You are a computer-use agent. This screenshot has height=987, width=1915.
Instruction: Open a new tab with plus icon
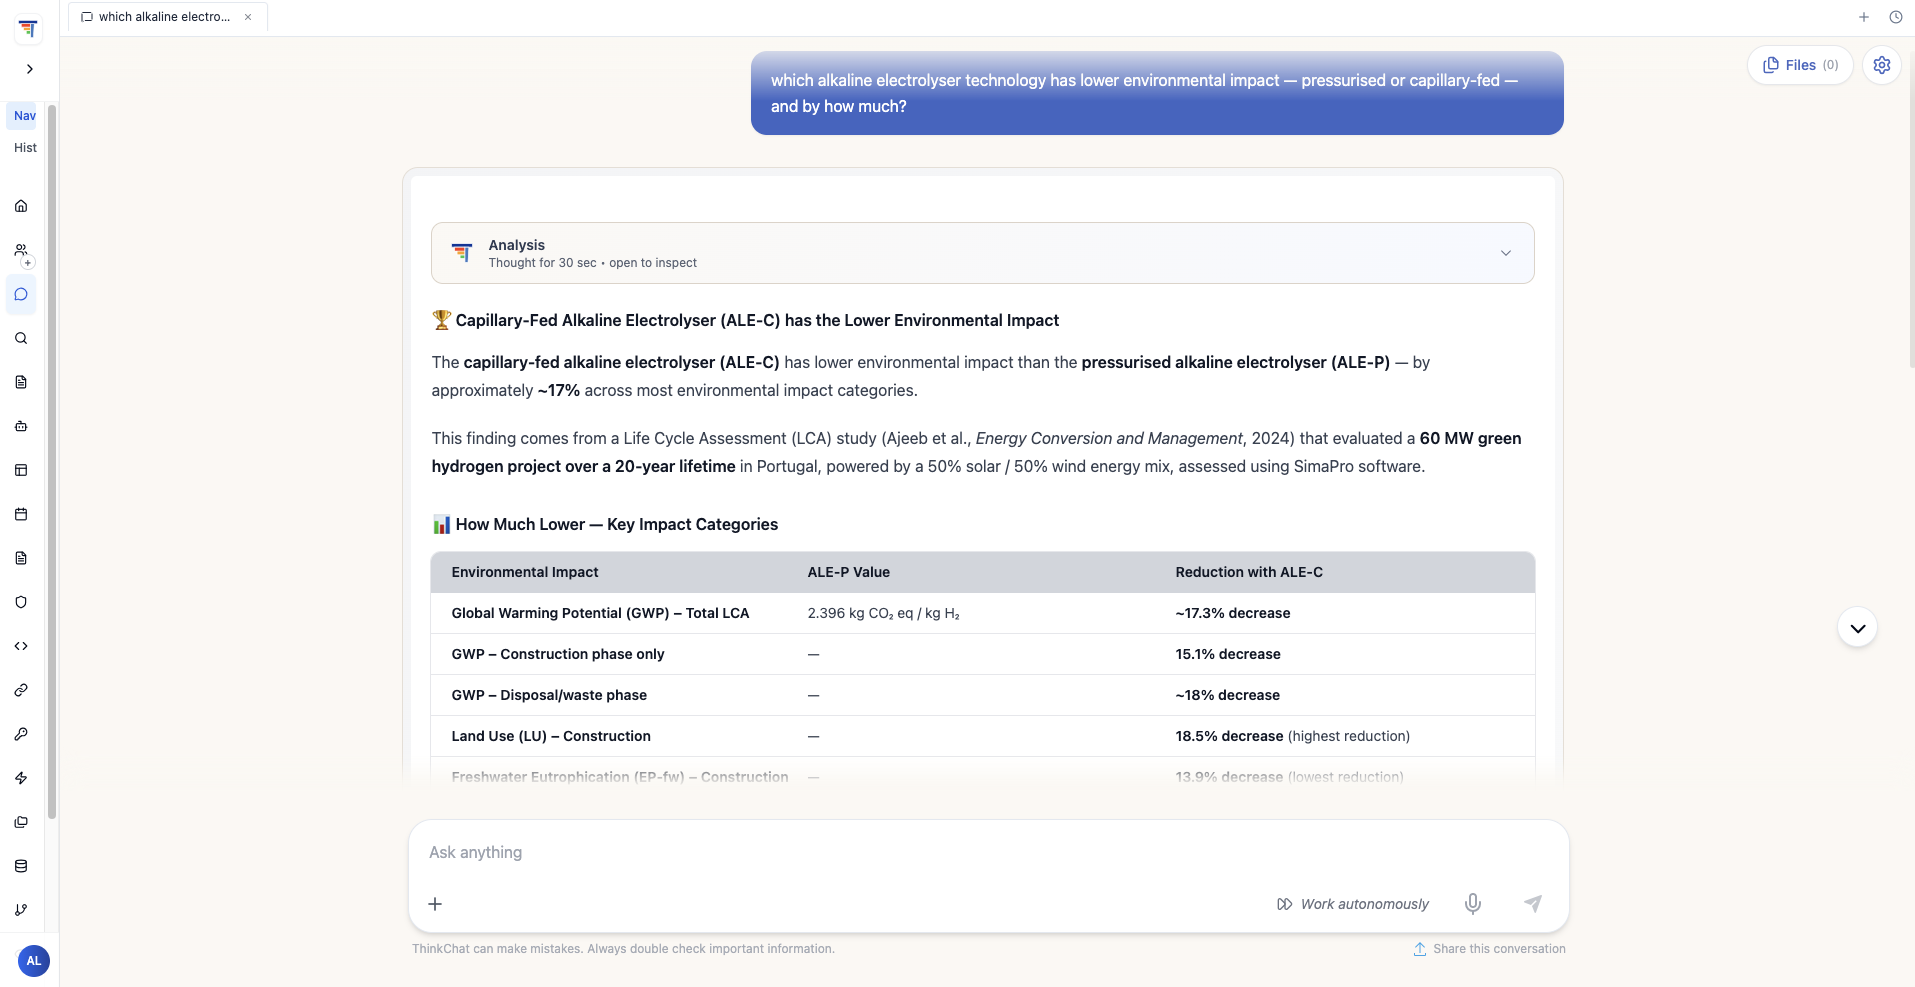[1864, 17]
